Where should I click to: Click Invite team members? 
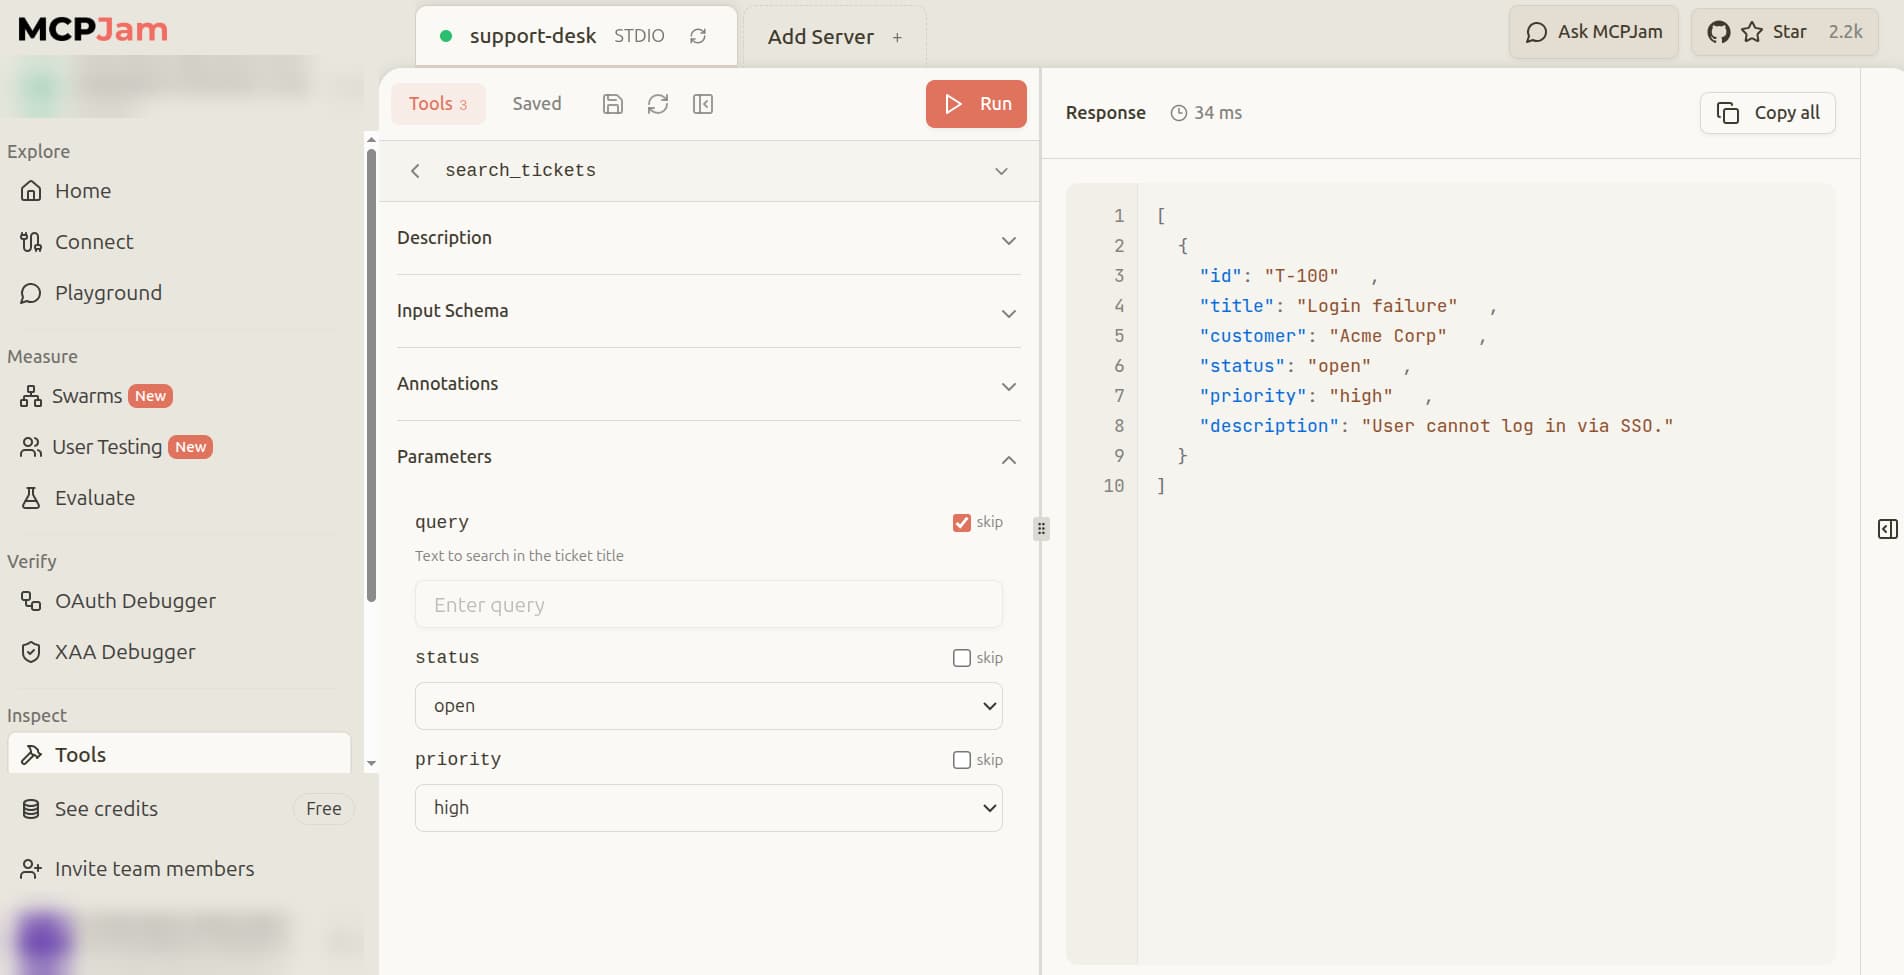[x=138, y=869]
